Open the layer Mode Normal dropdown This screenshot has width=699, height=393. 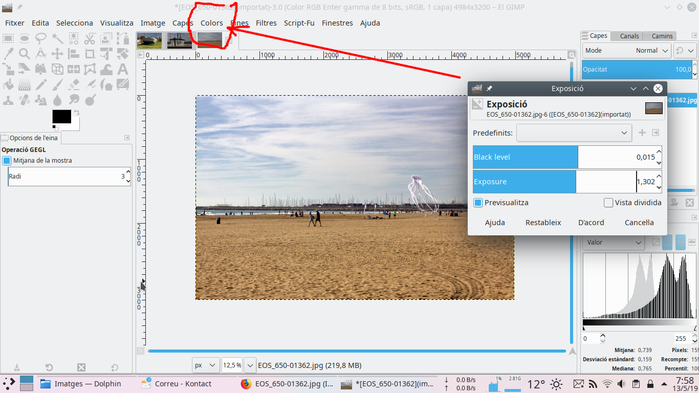tap(625, 50)
